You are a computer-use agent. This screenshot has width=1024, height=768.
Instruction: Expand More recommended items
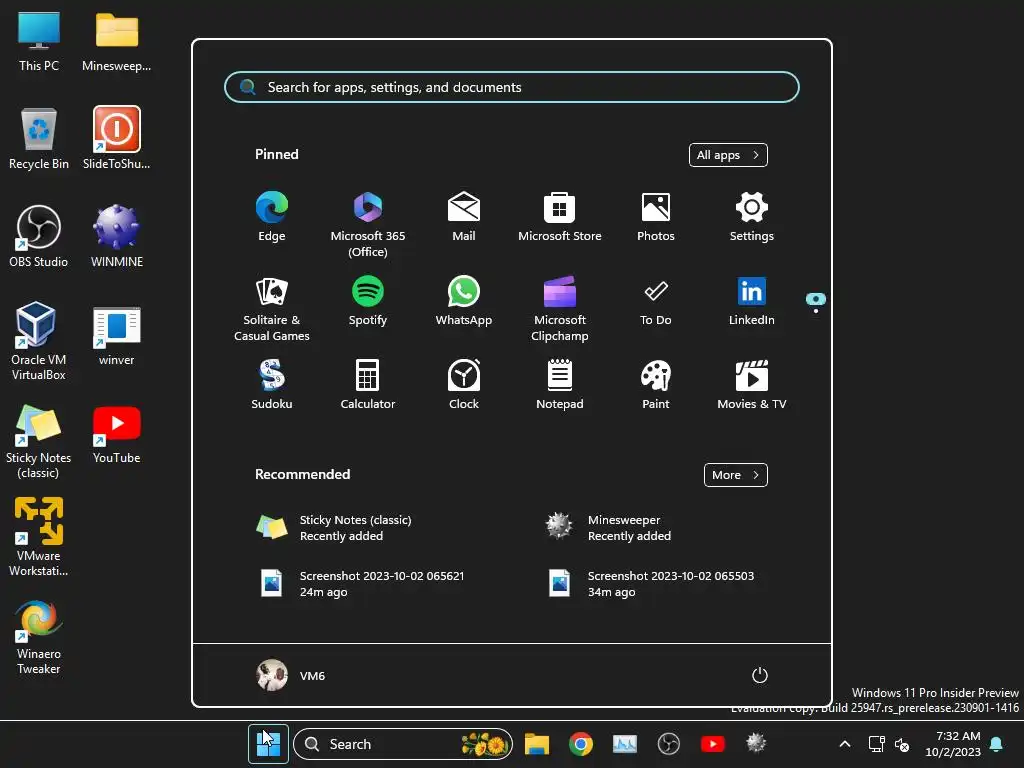[735, 475]
